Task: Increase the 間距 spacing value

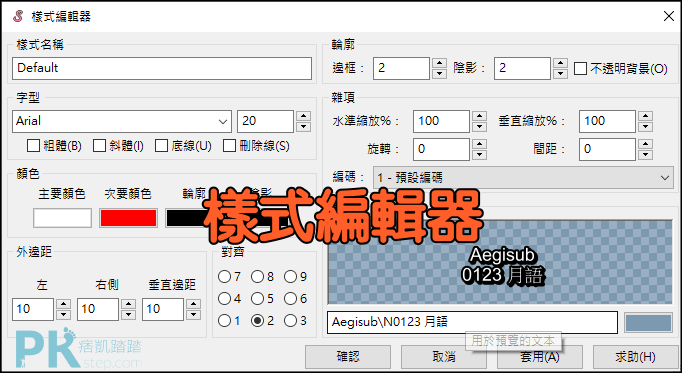Action: click(x=645, y=144)
